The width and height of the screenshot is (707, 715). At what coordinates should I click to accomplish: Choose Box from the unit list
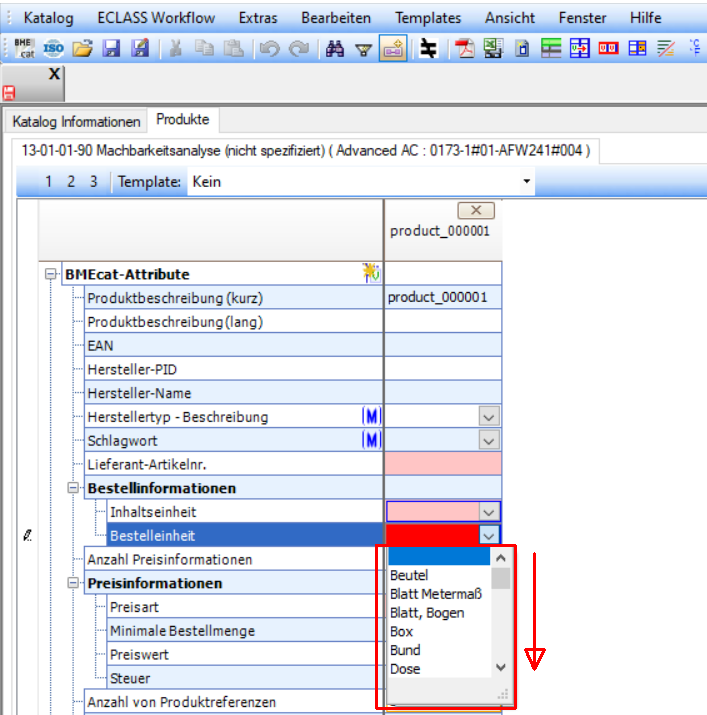[x=439, y=632]
